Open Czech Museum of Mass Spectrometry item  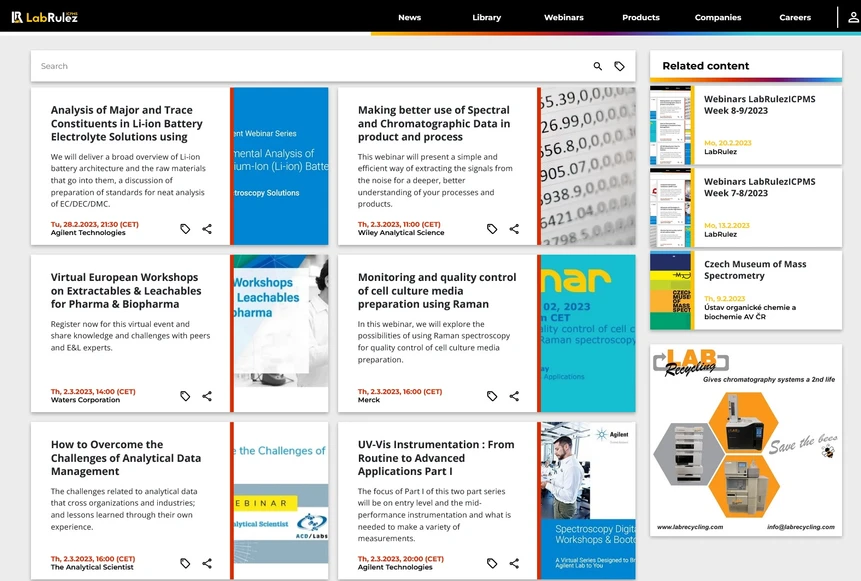[755, 270]
